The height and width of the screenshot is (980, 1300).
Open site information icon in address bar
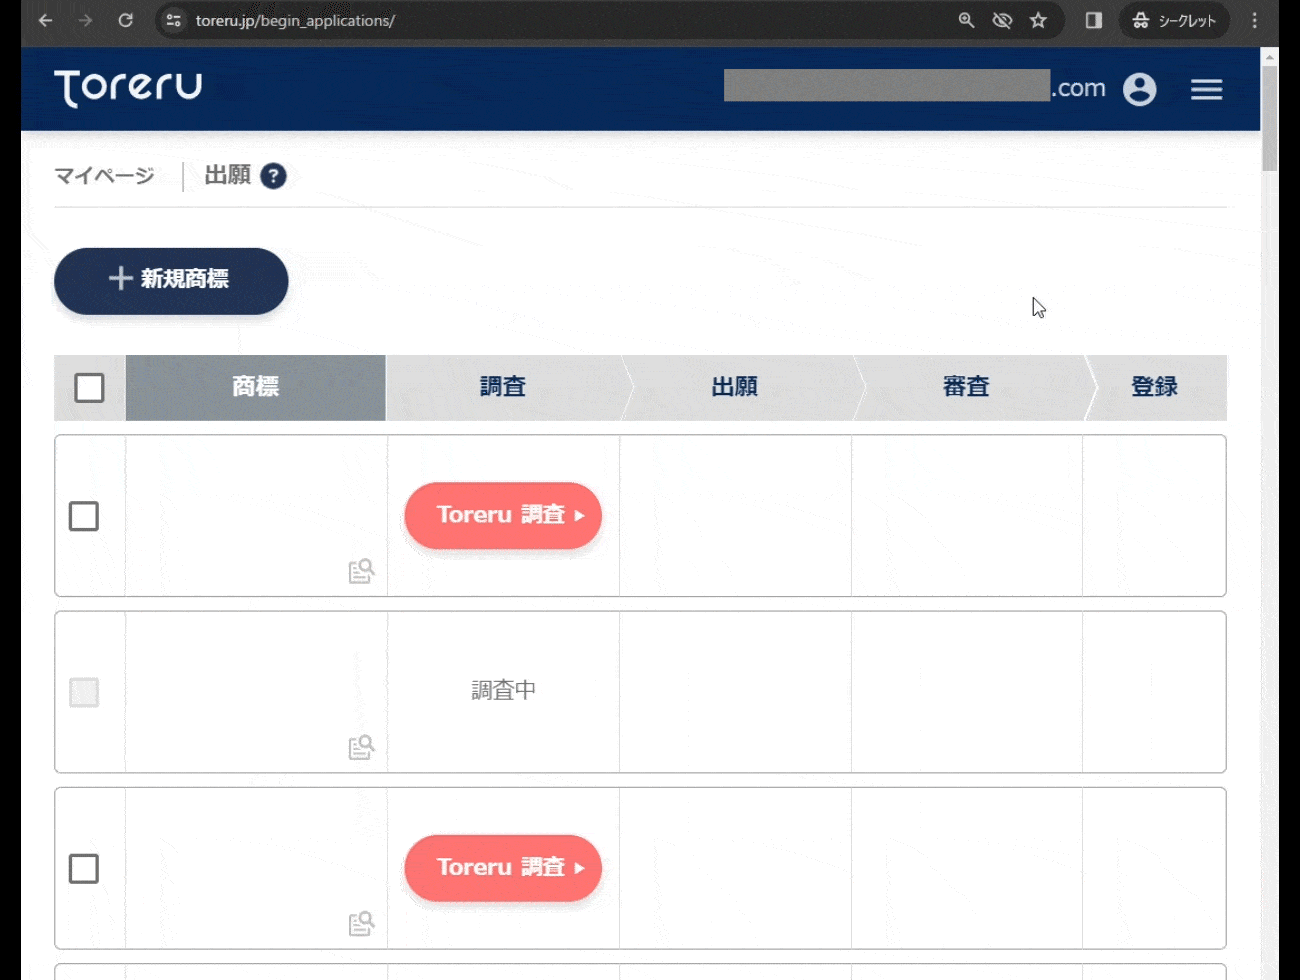coord(174,20)
